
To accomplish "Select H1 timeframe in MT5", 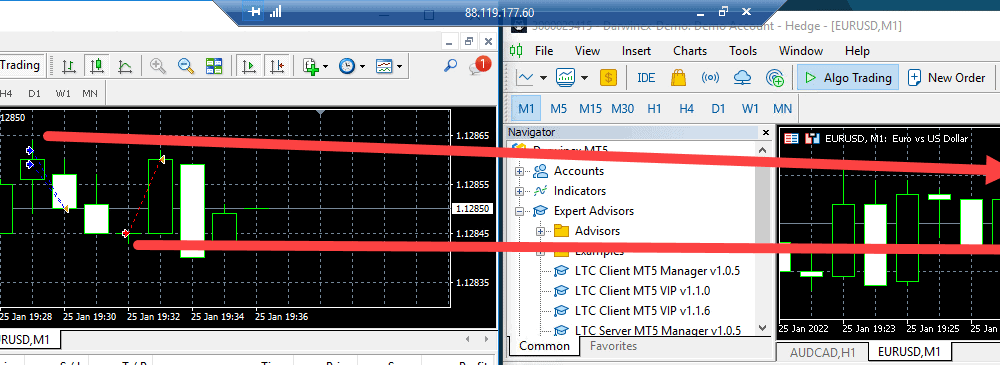I will tap(654, 108).
